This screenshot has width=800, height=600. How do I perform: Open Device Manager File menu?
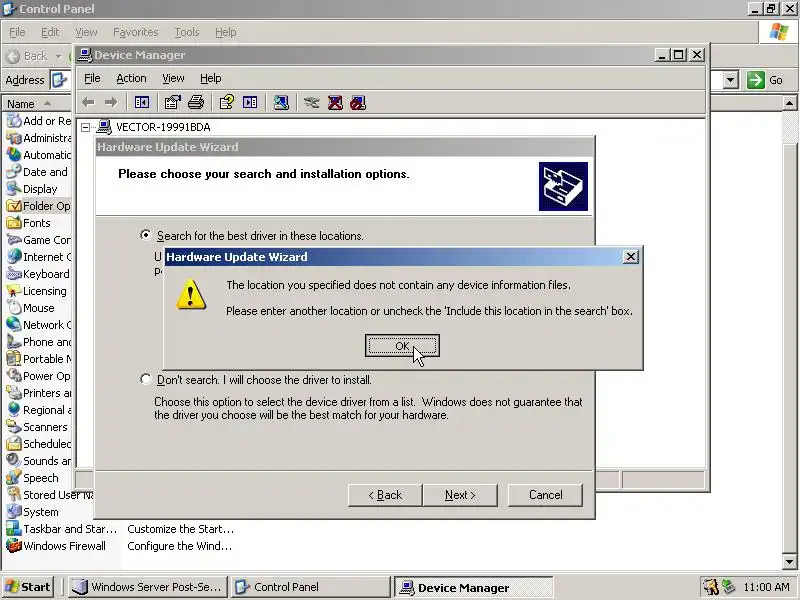(x=92, y=78)
